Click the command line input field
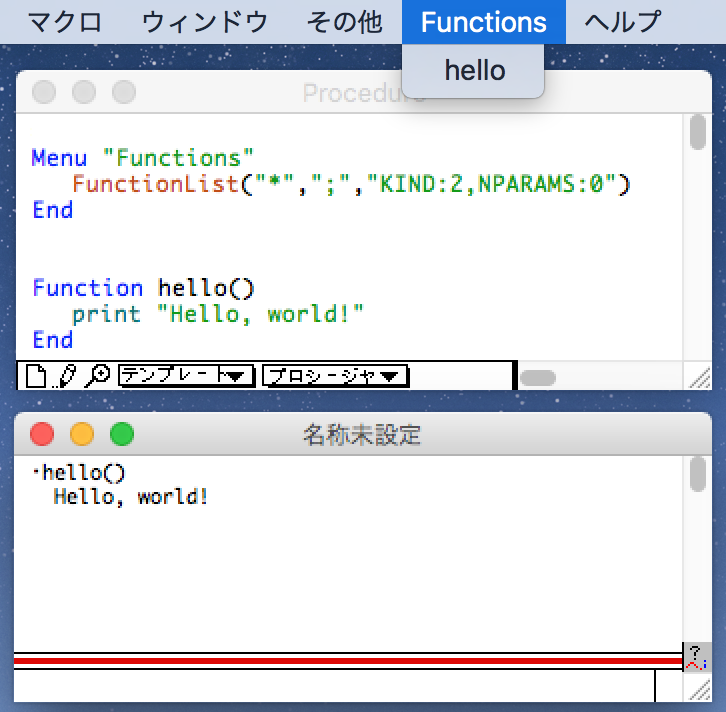This screenshot has width=726, height=712. 334,686
